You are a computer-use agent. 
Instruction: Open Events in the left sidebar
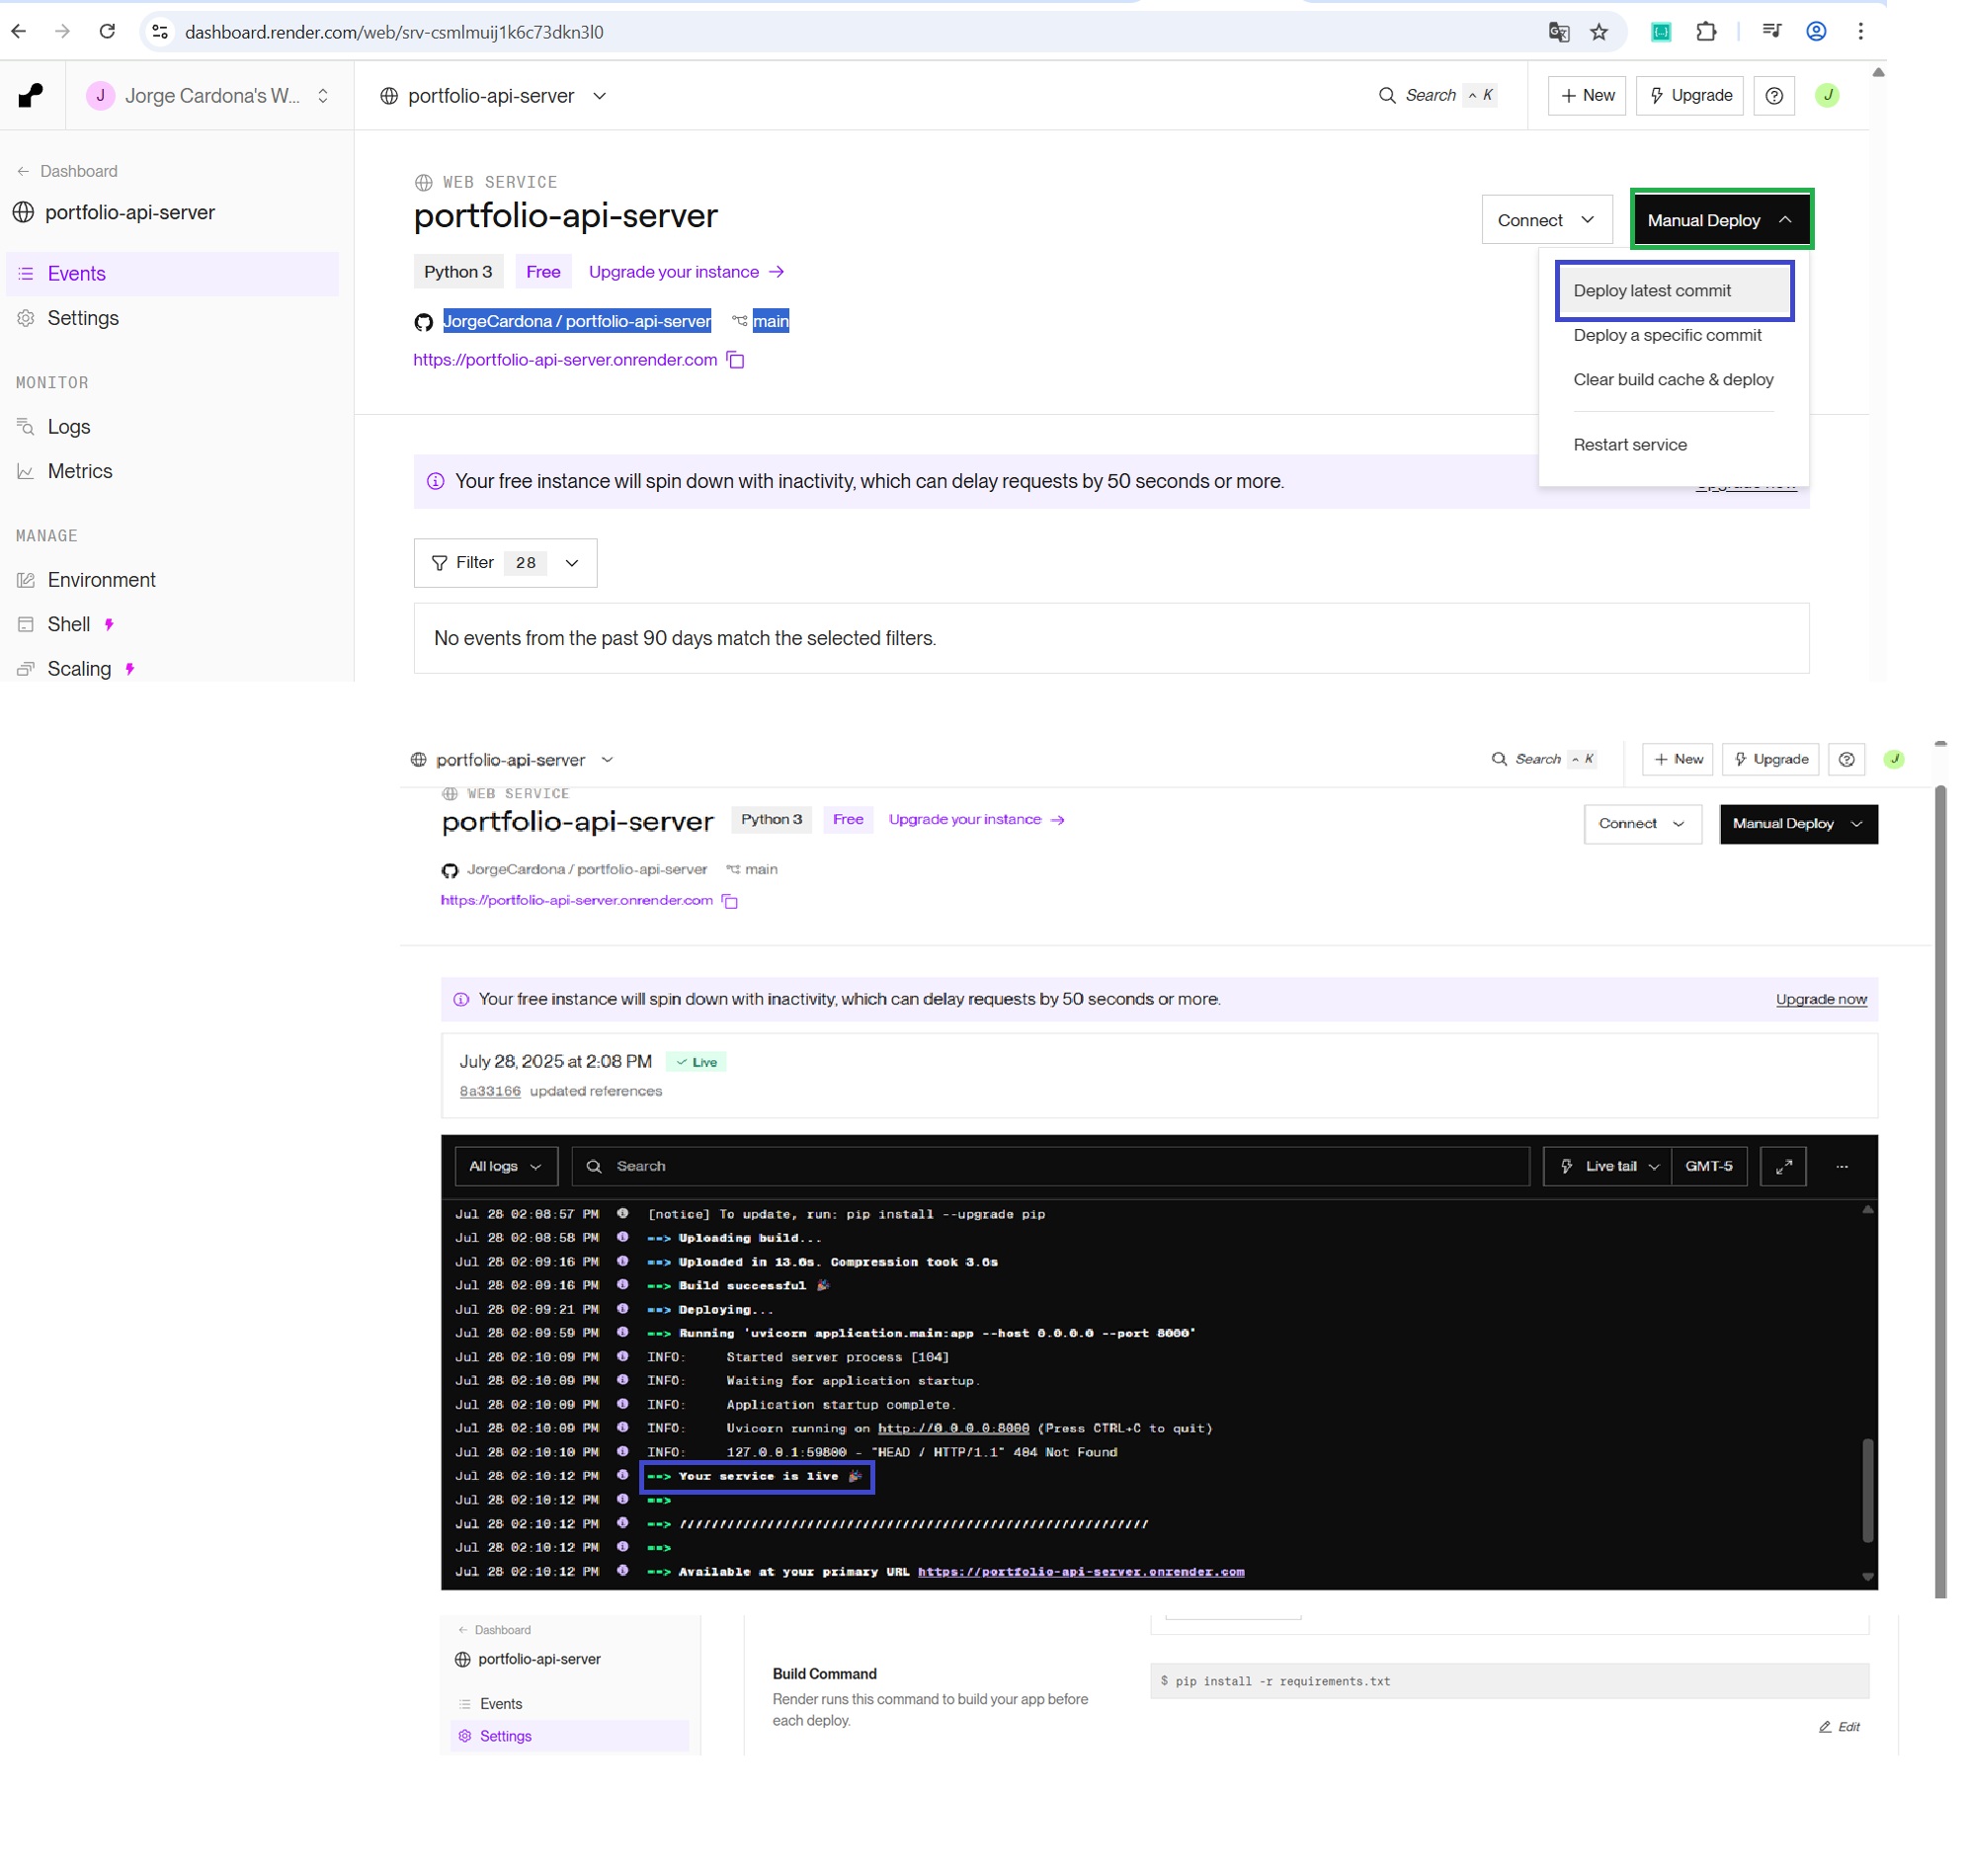(x=172, y=274)
